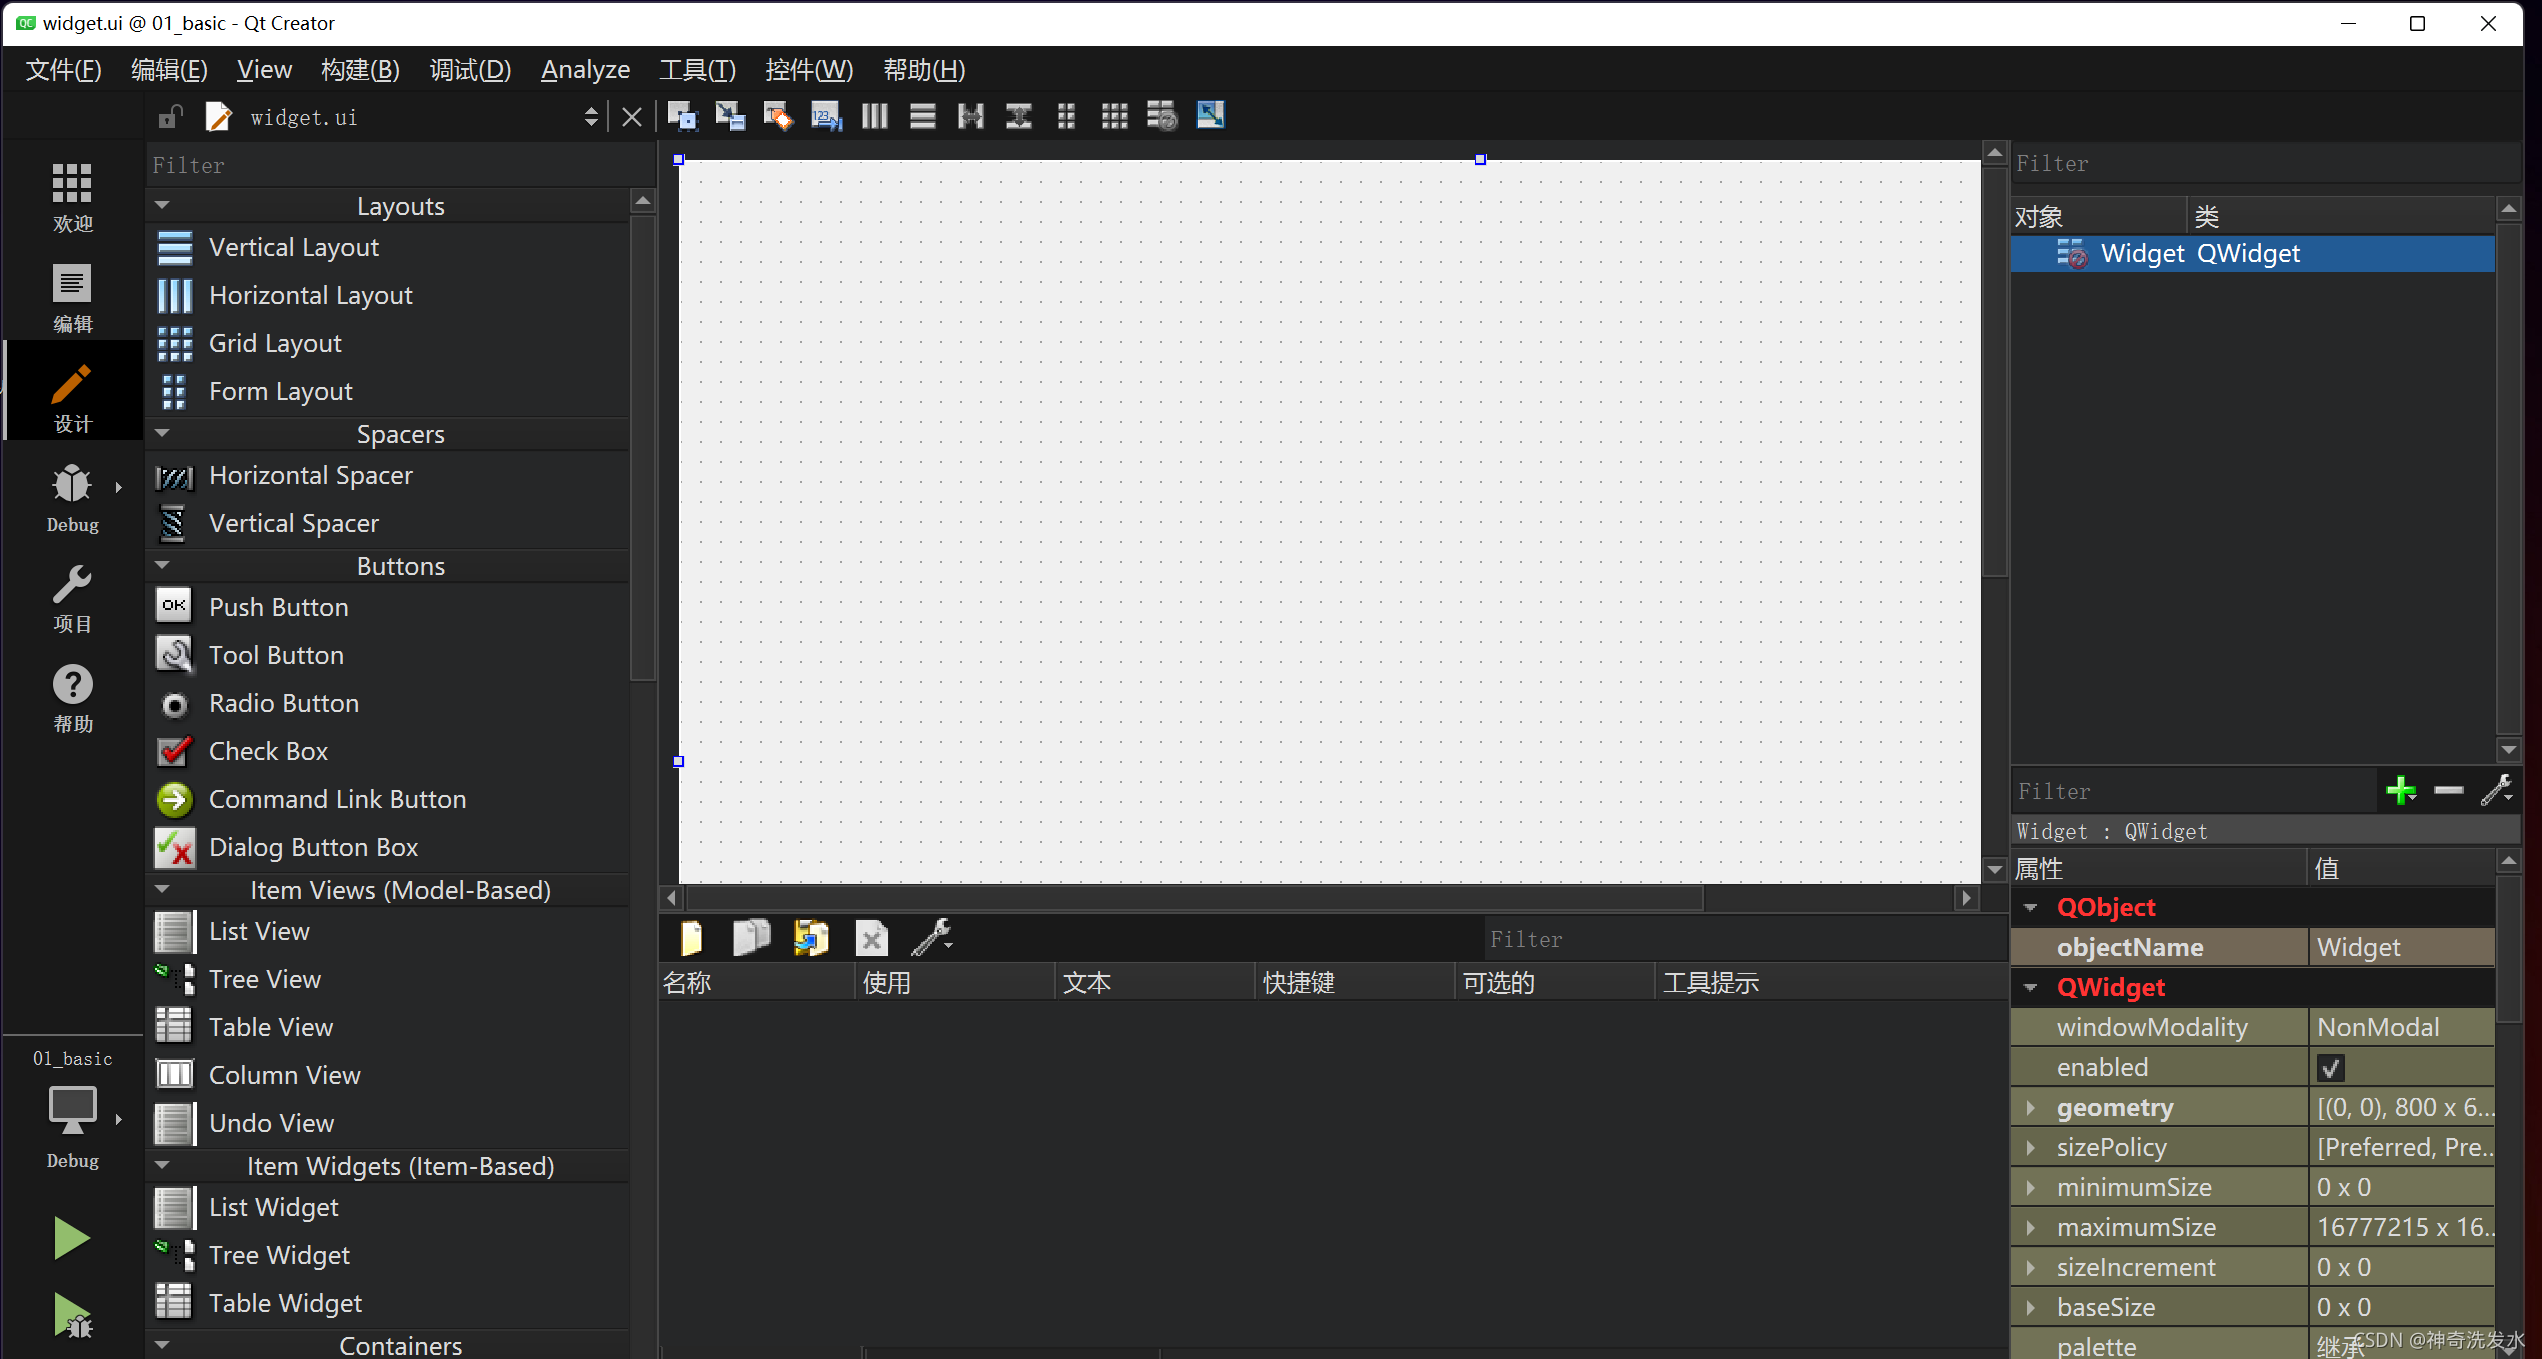Open the Analyze menu
This screenshot has height=1359, width=2542.
(585, 70)
